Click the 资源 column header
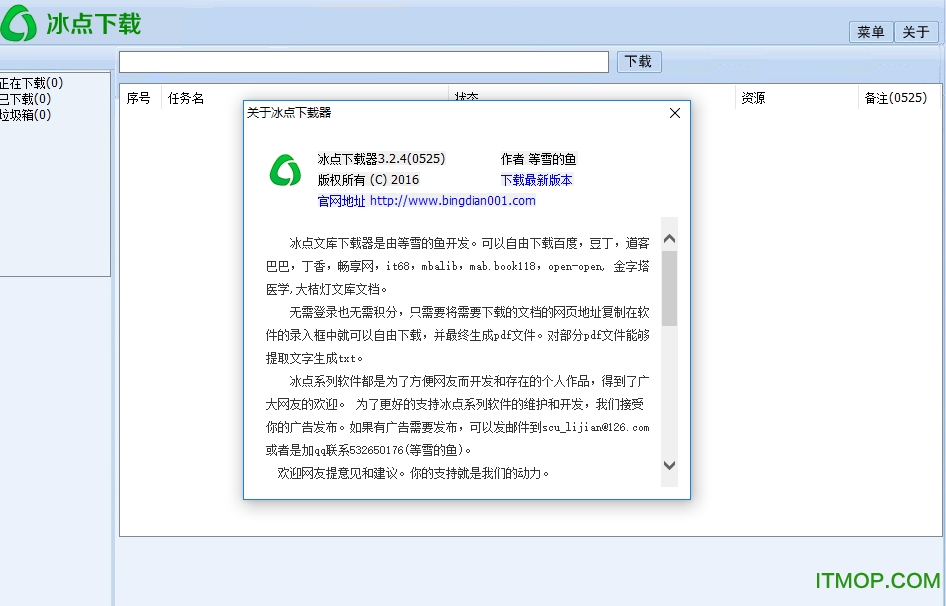The height and width of the screenshot is (606, 946). point(752,98)
